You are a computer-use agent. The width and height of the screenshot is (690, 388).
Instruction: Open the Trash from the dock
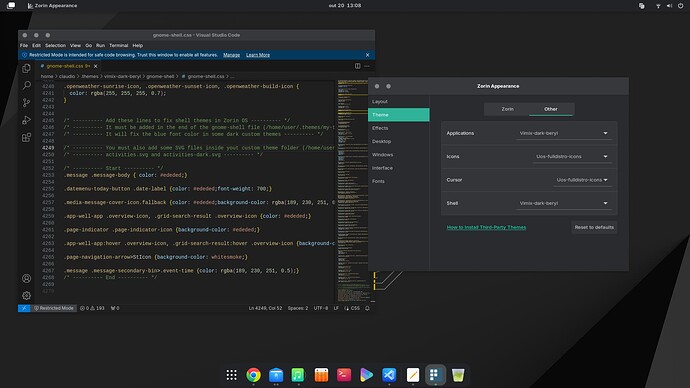458,375
